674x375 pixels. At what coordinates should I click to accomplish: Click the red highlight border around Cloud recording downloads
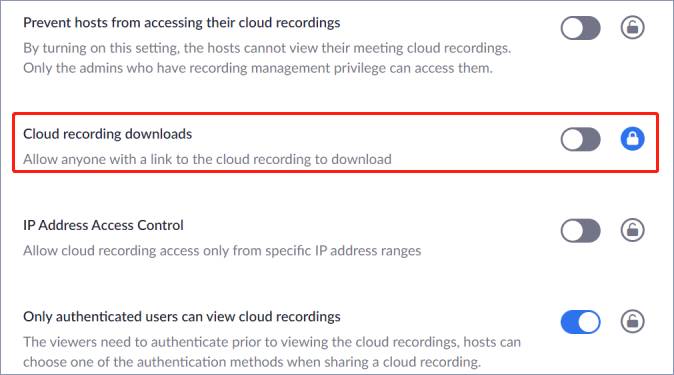point(335,114)
